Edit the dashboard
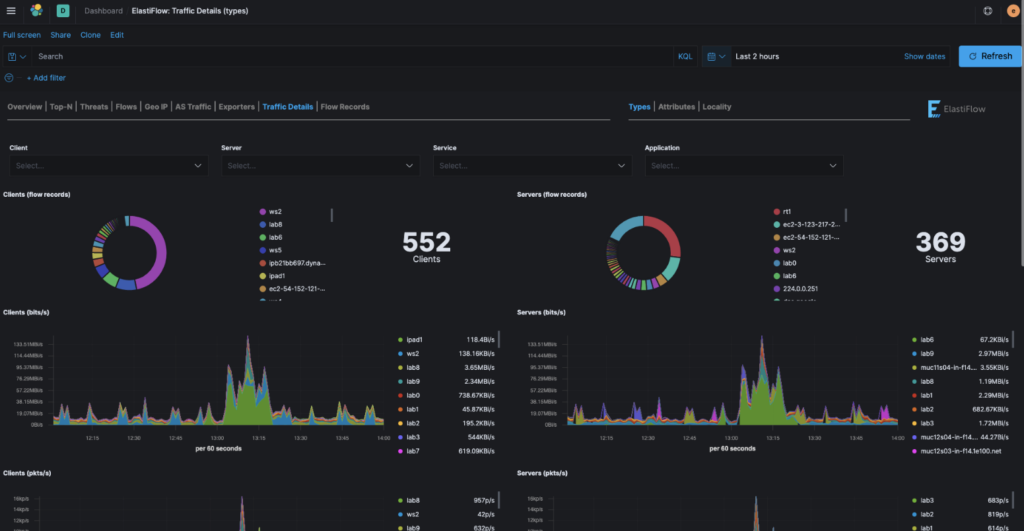Viewport: 1024px width, 531px height. 117,35
